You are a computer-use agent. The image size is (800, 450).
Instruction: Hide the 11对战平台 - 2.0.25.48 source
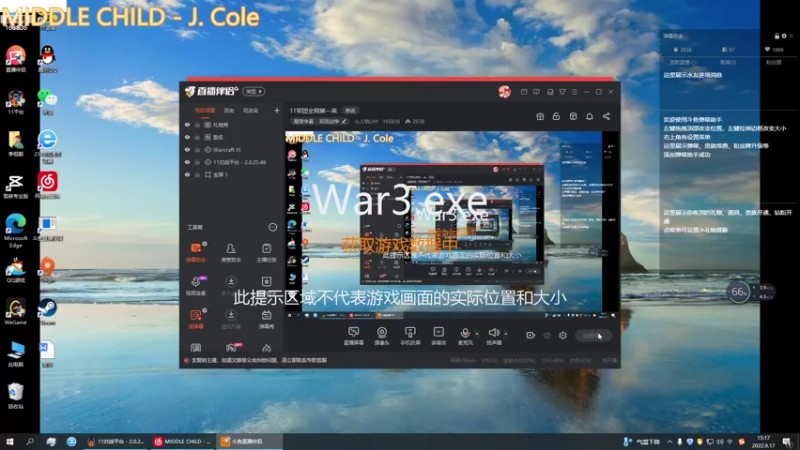187,162
